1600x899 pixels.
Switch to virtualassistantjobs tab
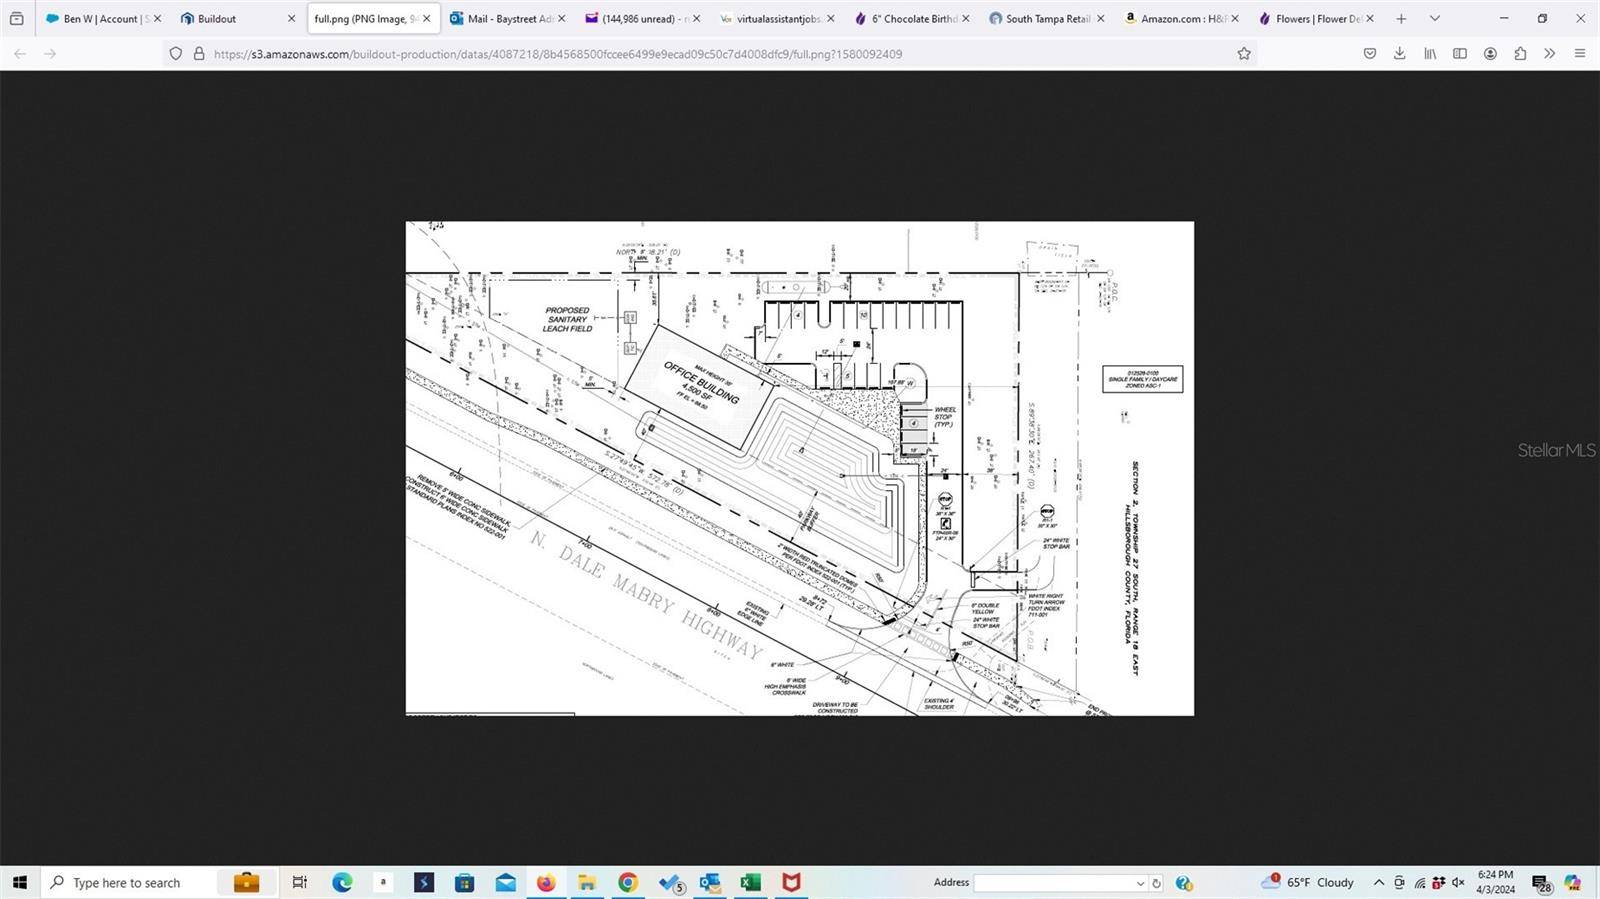point(777,18)
